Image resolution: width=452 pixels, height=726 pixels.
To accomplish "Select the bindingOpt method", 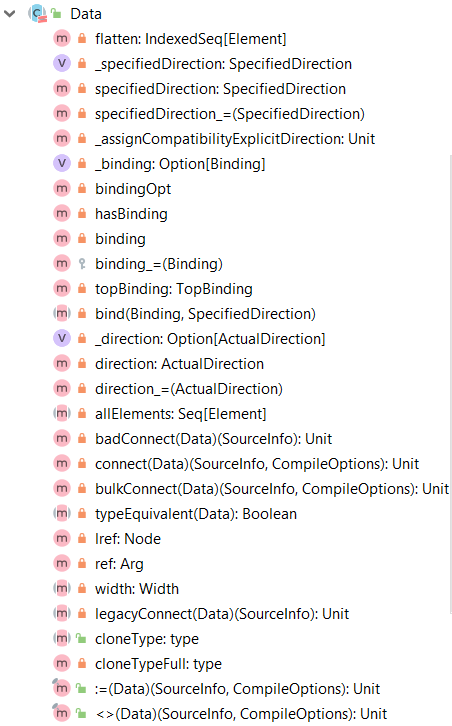I will [133, 189].
